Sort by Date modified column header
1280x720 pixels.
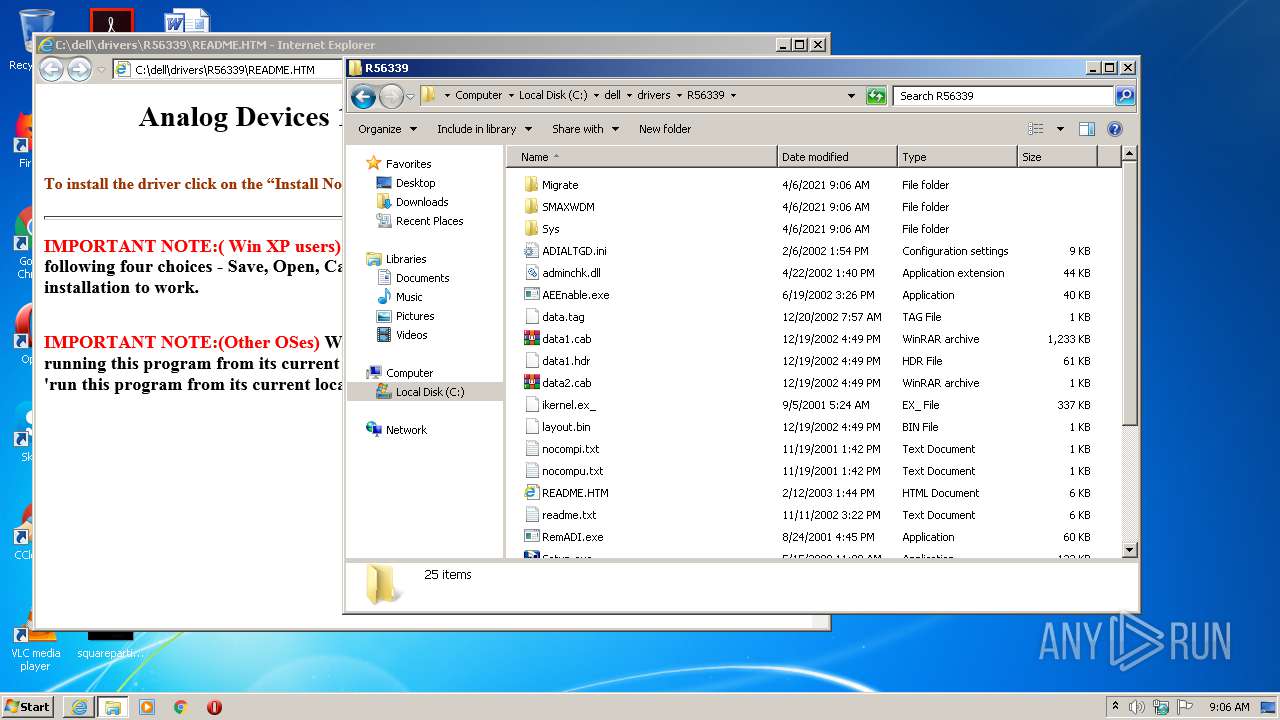(x=837, y=157)
